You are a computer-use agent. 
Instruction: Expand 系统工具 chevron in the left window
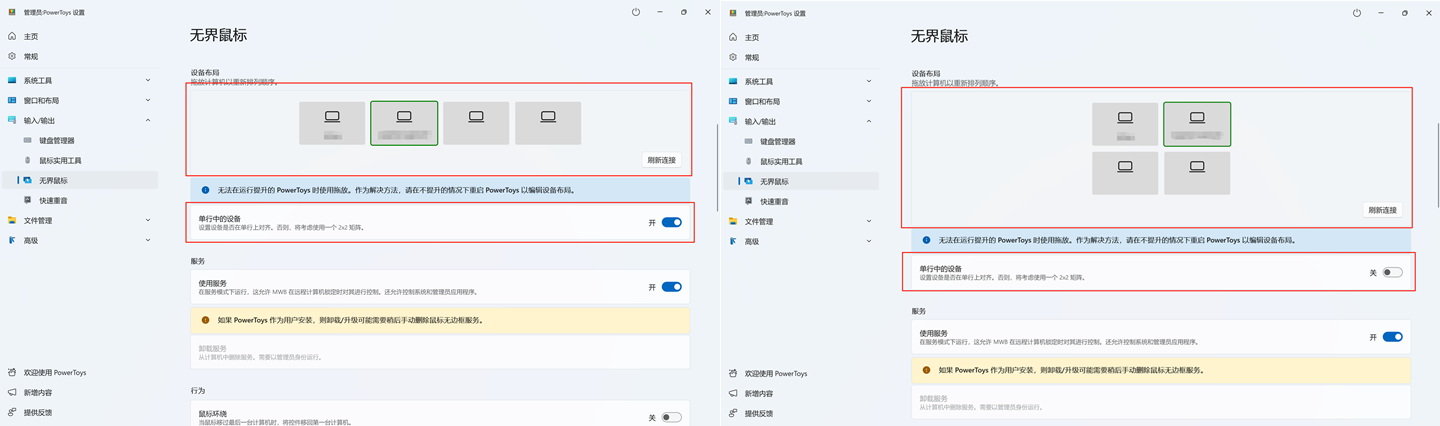(148, 80)
